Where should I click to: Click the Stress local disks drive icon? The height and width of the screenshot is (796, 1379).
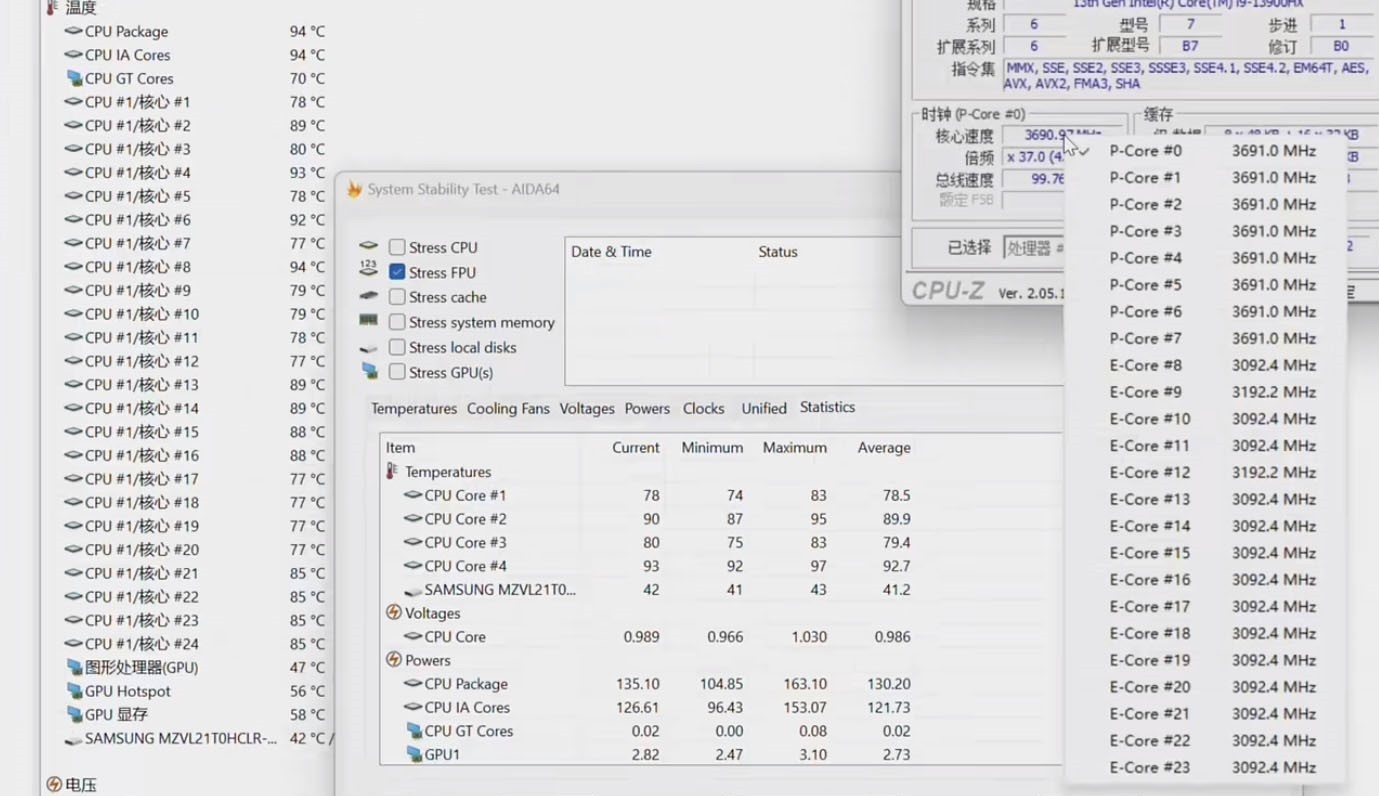[369, 348]
